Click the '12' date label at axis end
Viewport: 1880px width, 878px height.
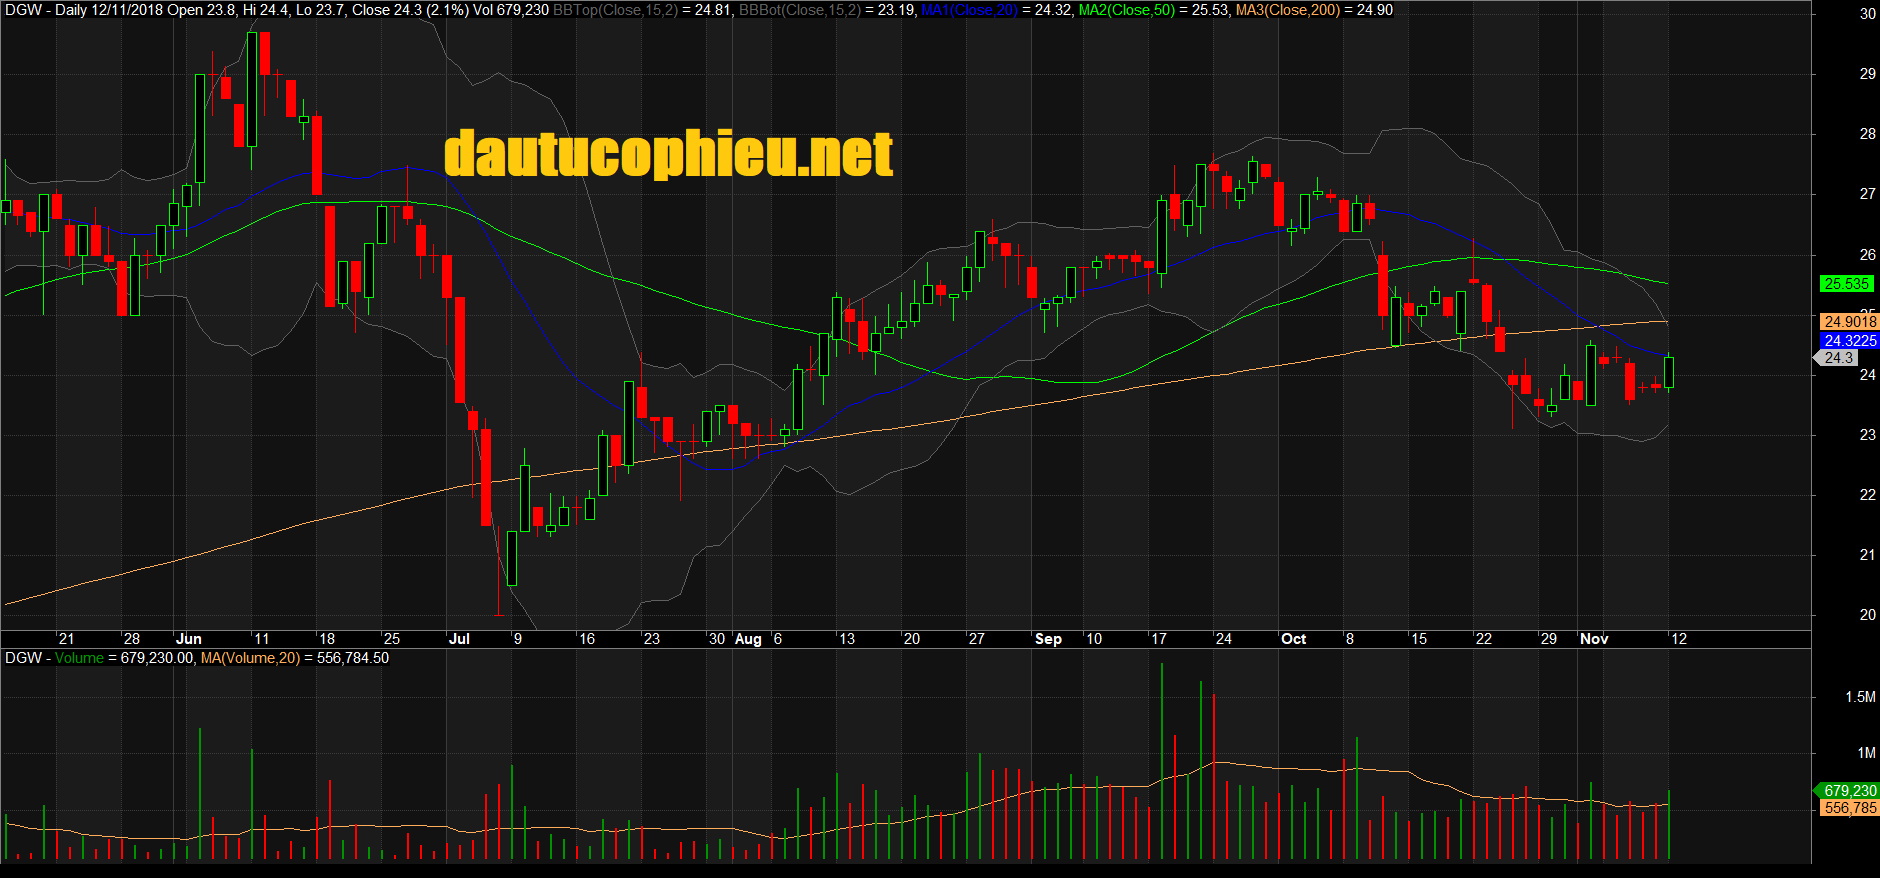click(1679, 639)
